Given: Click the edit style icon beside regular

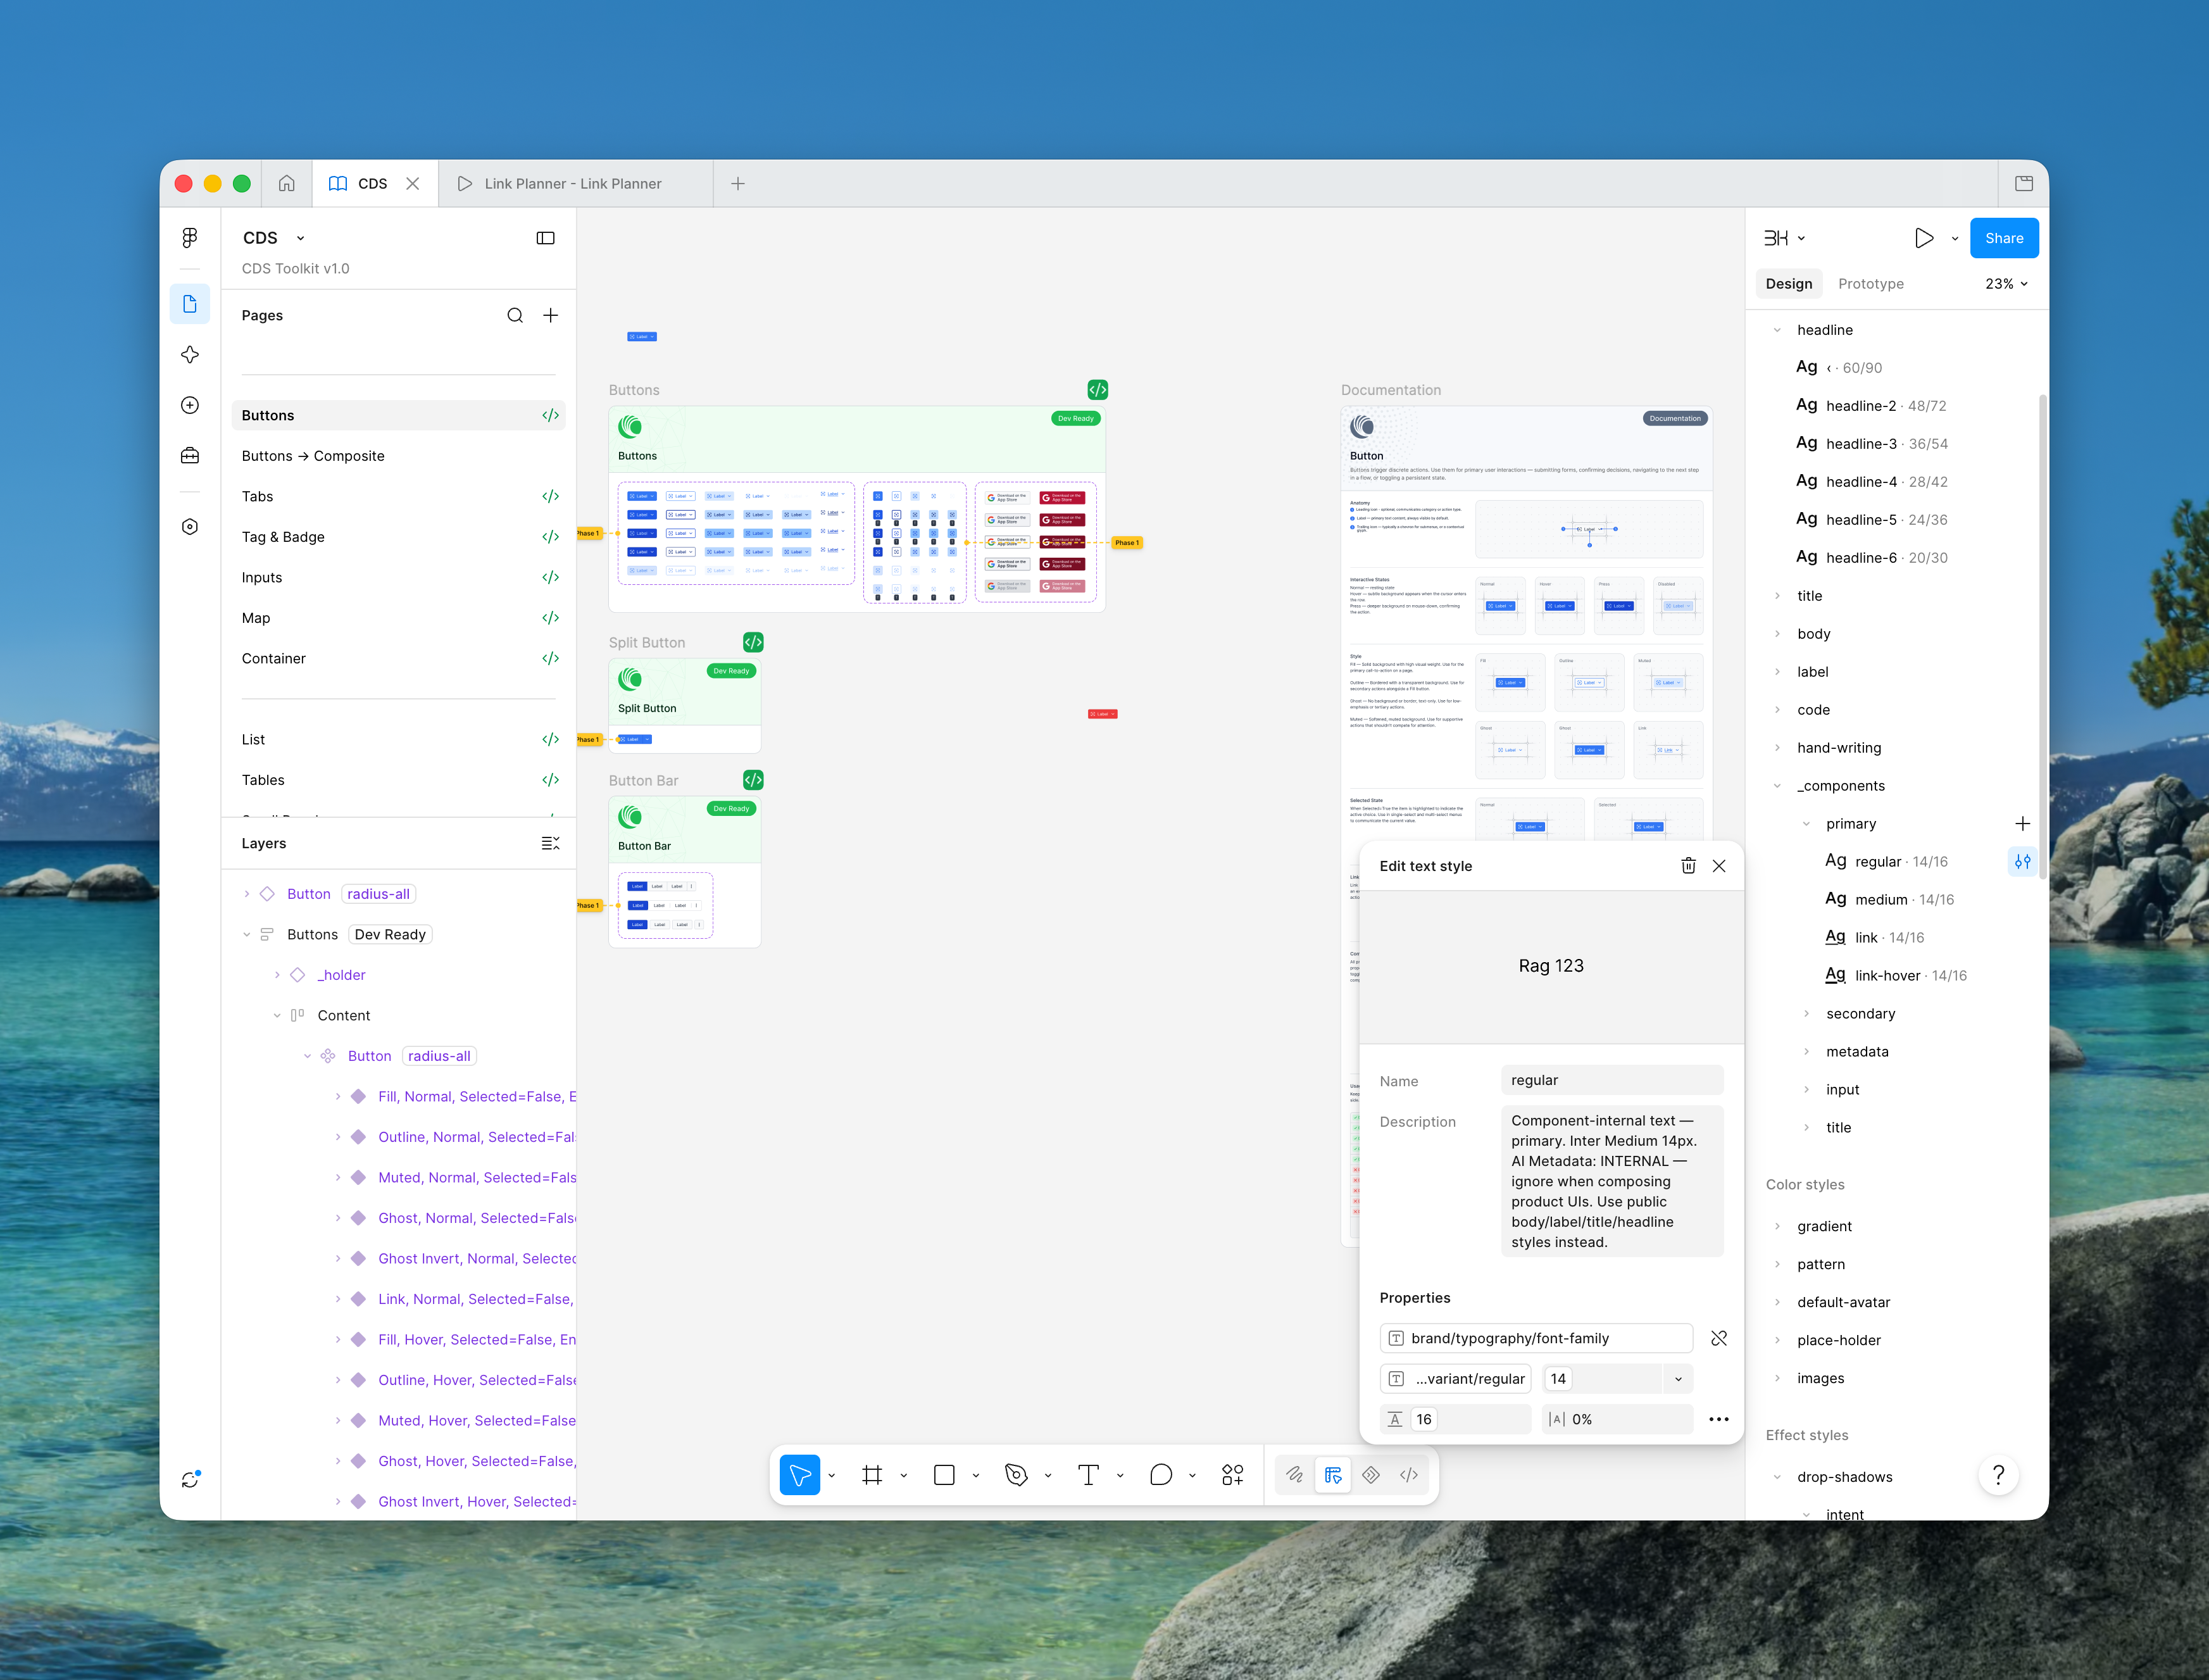Looking at the screenshot, I should (2022, 862).
